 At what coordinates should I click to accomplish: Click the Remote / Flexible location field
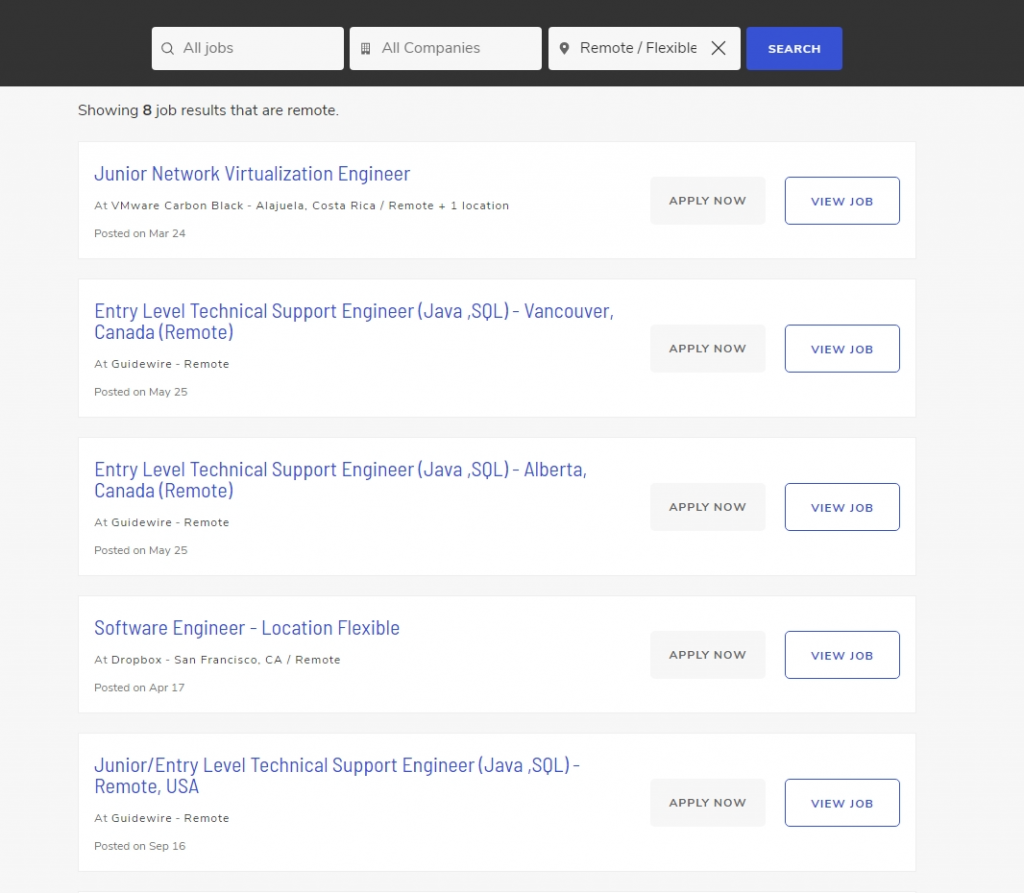point(644,48)
